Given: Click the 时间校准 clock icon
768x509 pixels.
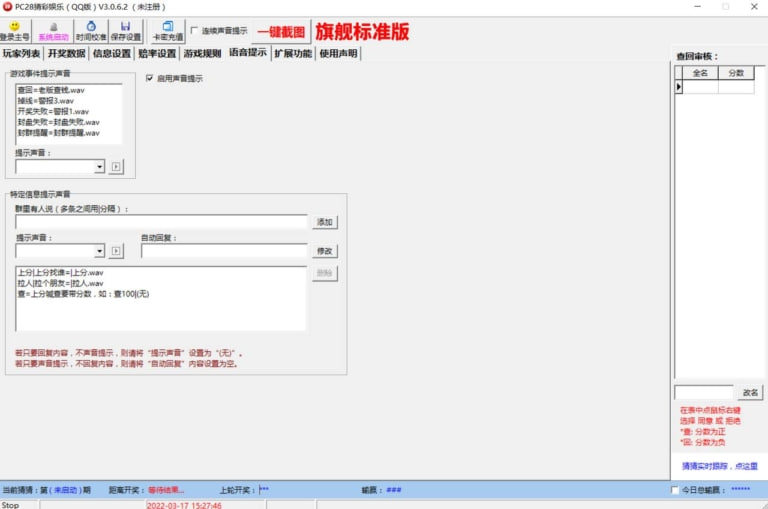Looking at the screenshot, I should [x=91, y=28].
